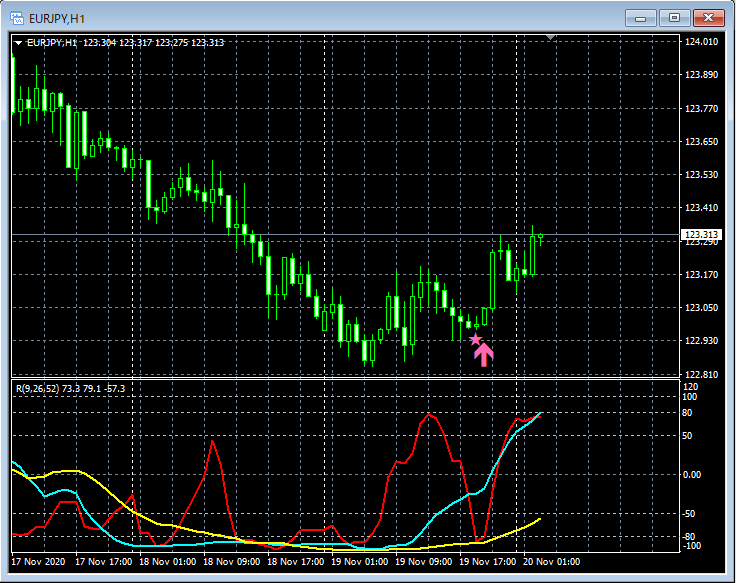This screenshot has height=583, width=737.
Task: Click the divider between chart and indicator
Action: pyautogui.click(x=345, y=379)
